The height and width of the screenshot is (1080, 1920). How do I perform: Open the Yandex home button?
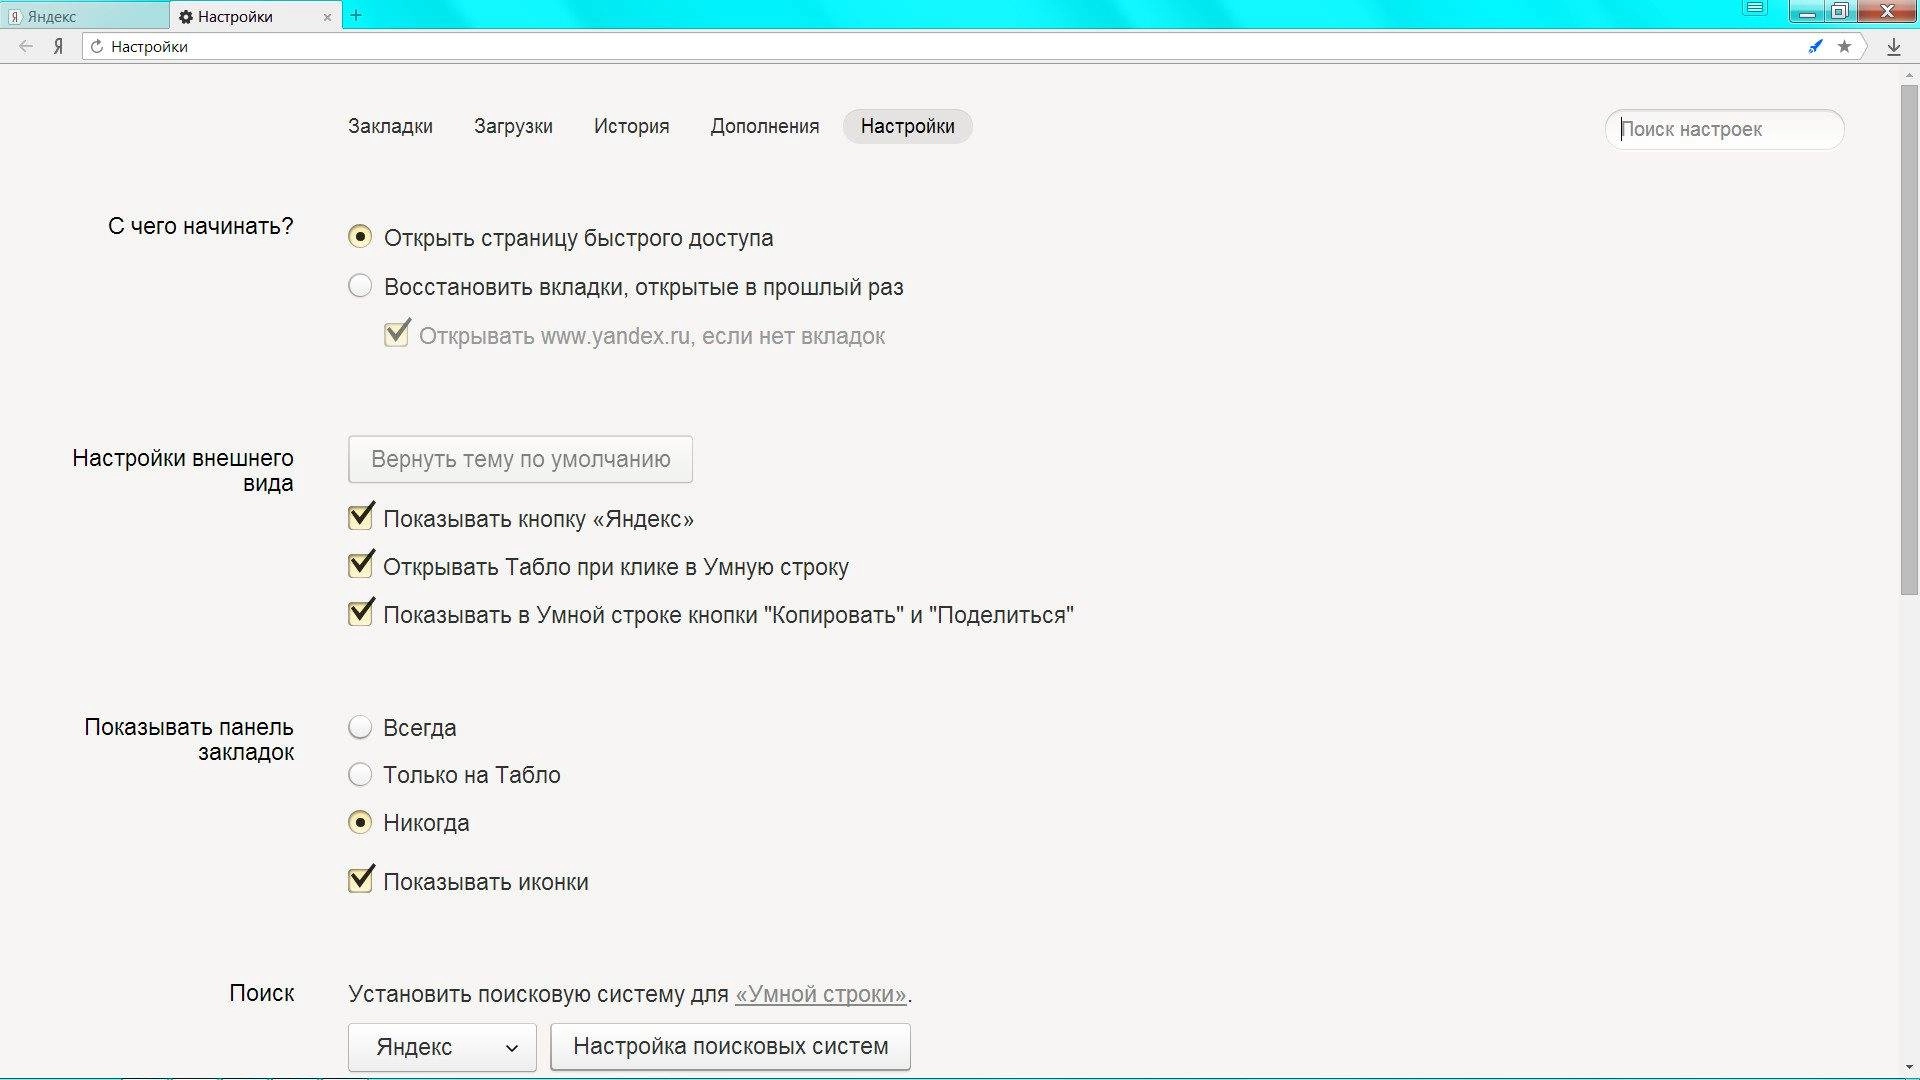59,46
